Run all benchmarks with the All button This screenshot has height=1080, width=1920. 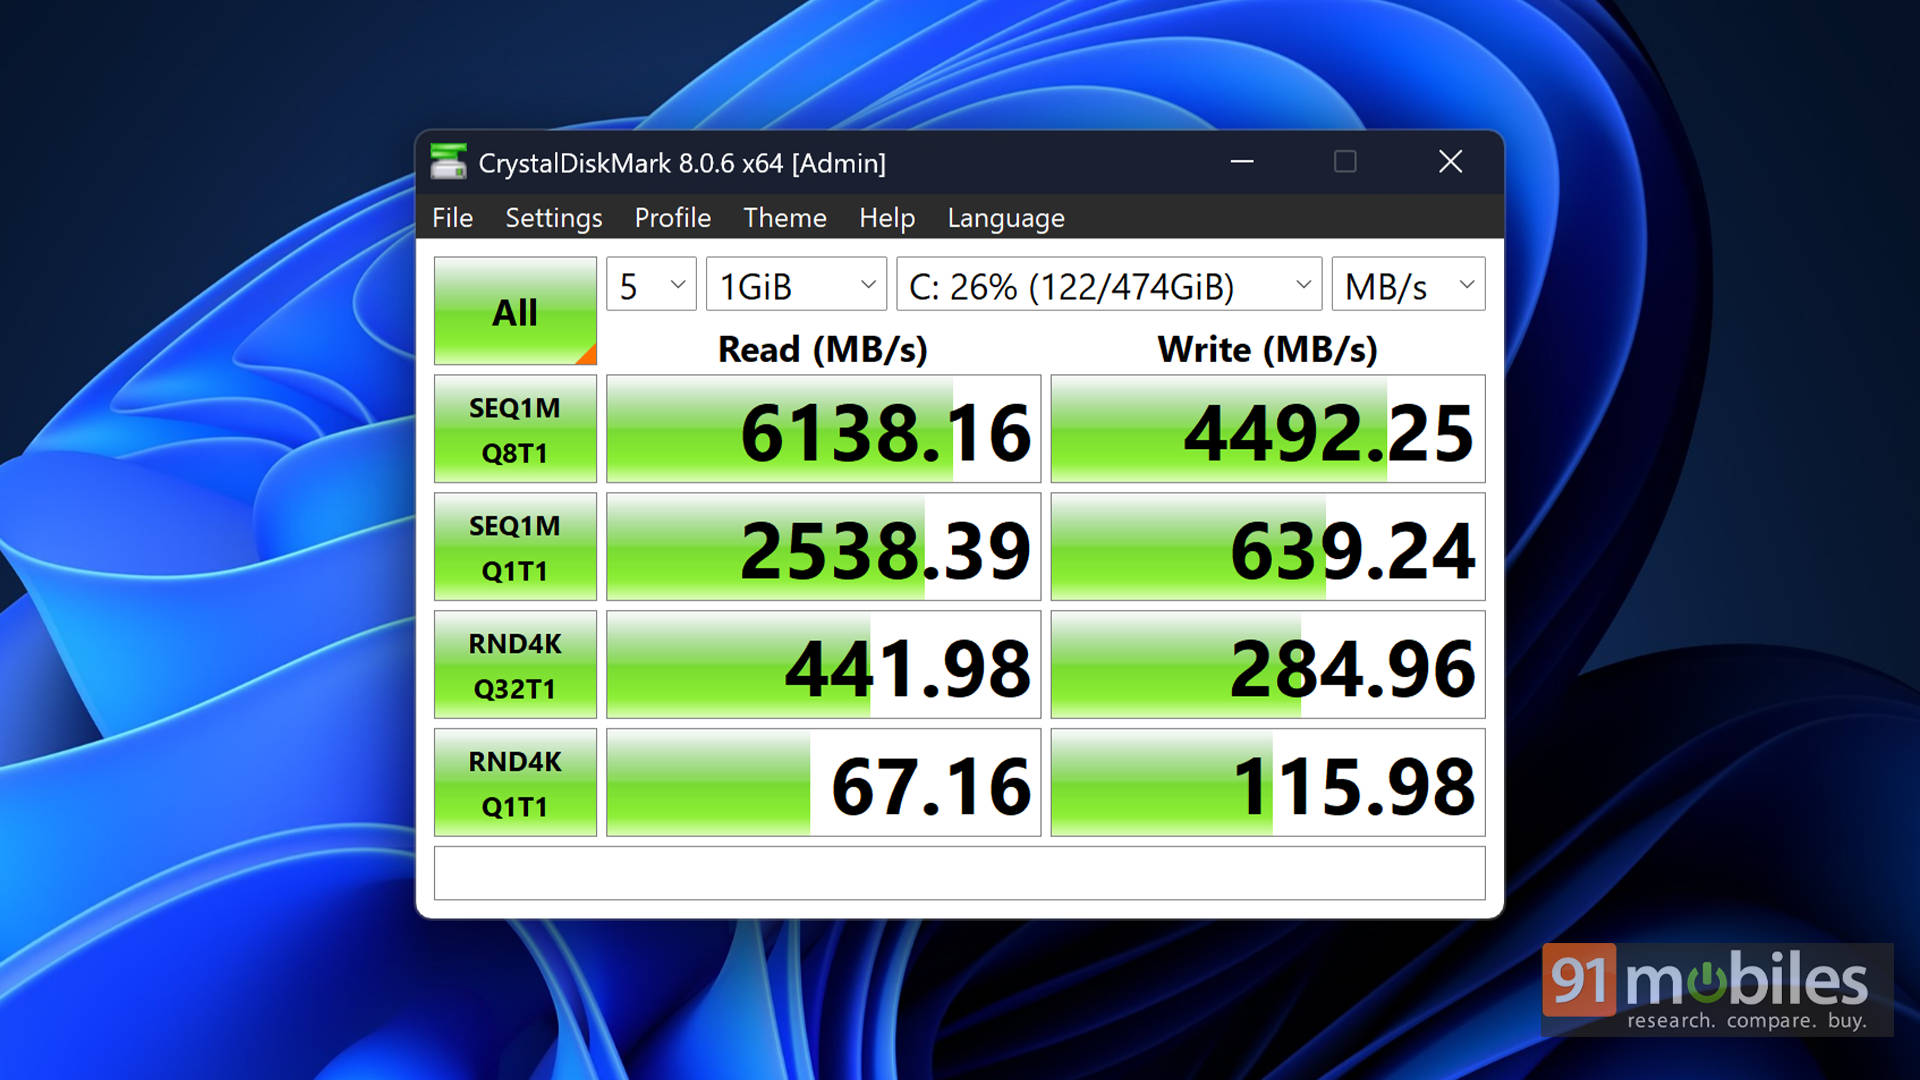(x=515, y=311)
